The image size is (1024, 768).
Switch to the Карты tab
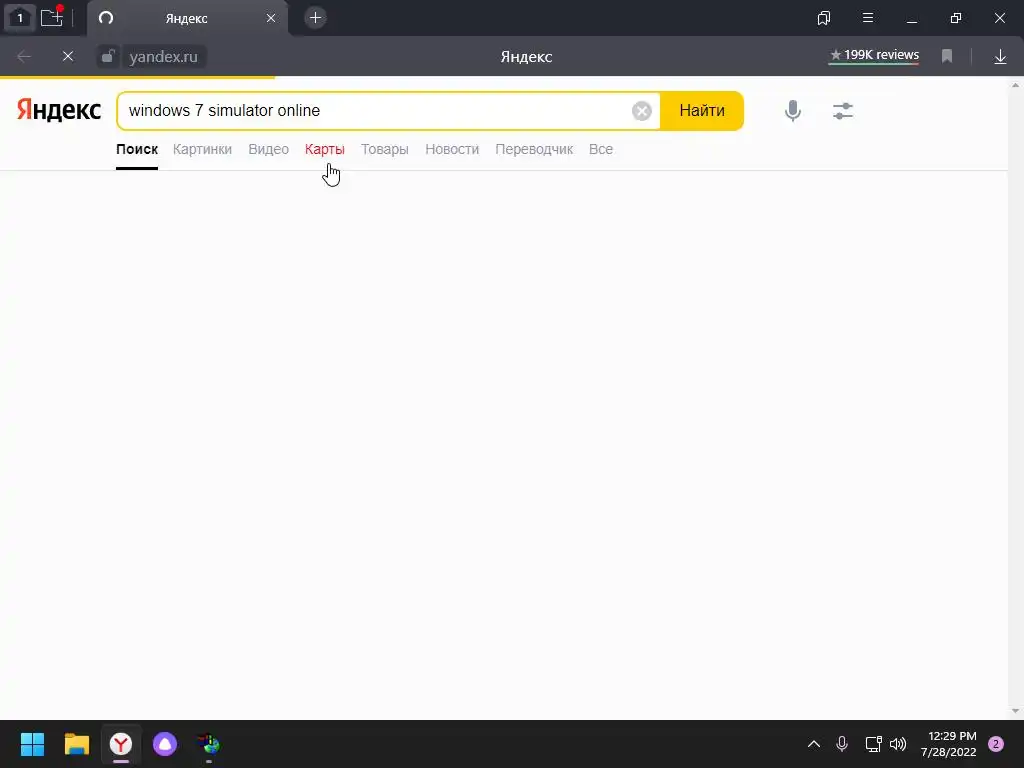(325, 150)
